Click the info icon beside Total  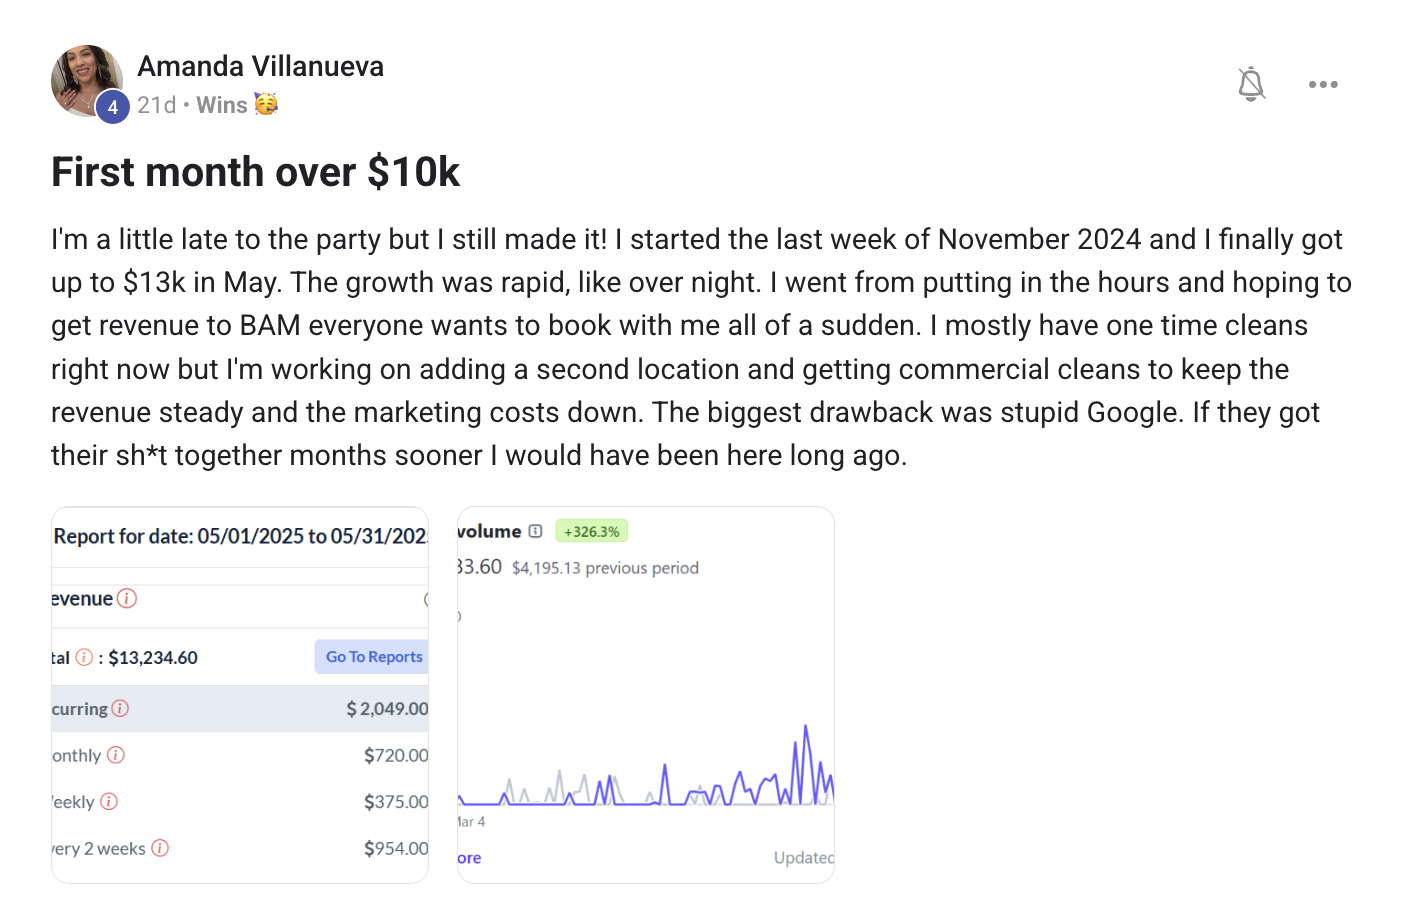point(85,657)
